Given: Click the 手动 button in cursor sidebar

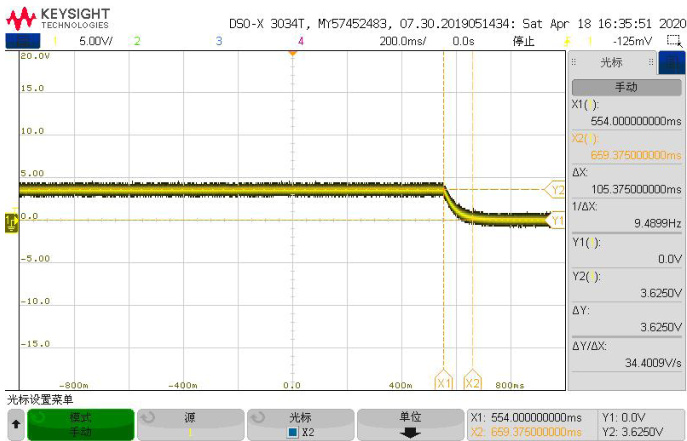Looking at the screenshot, I should click(626, 87).
